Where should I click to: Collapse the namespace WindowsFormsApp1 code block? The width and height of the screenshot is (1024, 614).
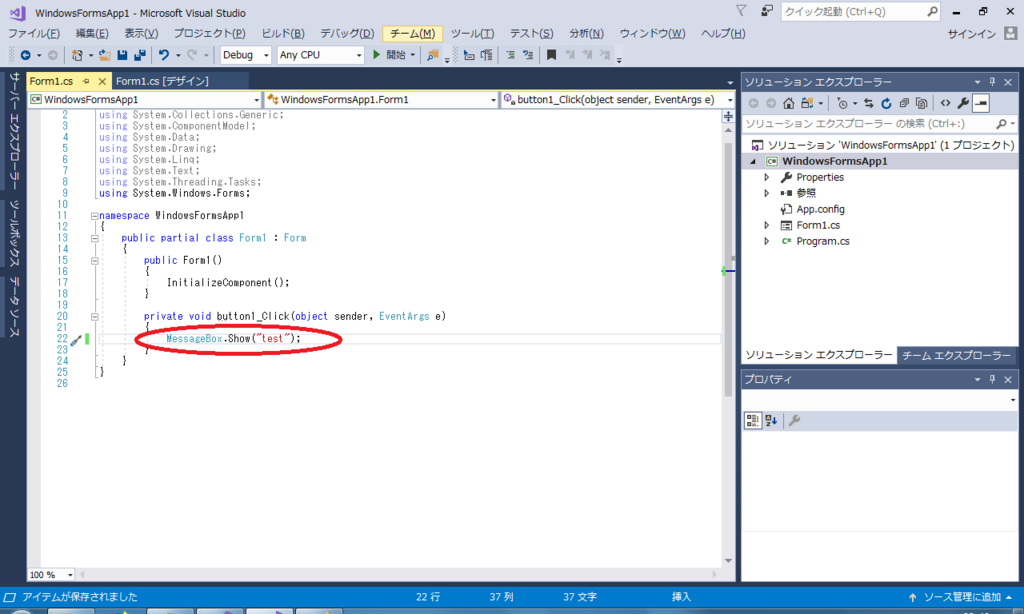click(94, 216)
